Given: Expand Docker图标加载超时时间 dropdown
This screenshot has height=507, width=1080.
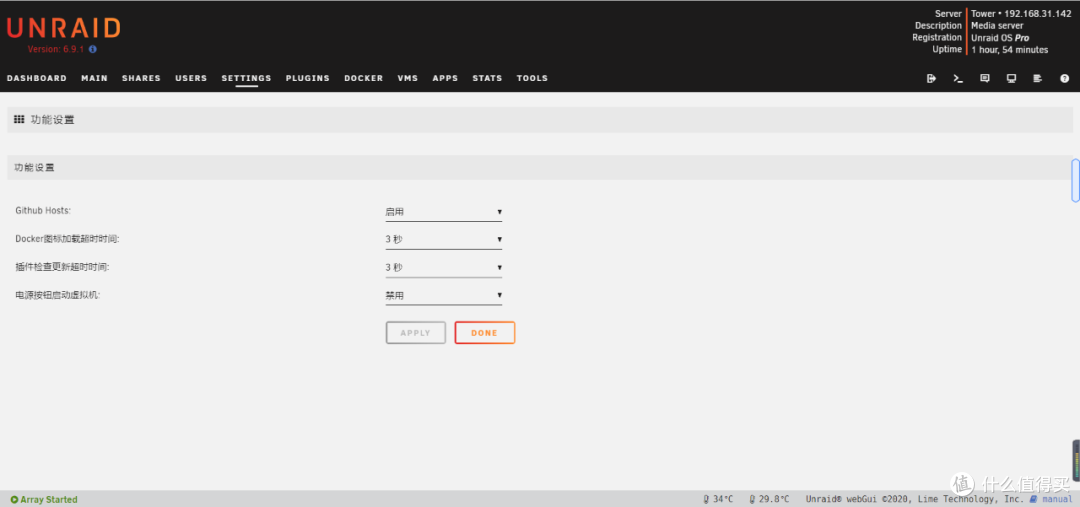Looking at the screenshot, I should click(443, 240).
